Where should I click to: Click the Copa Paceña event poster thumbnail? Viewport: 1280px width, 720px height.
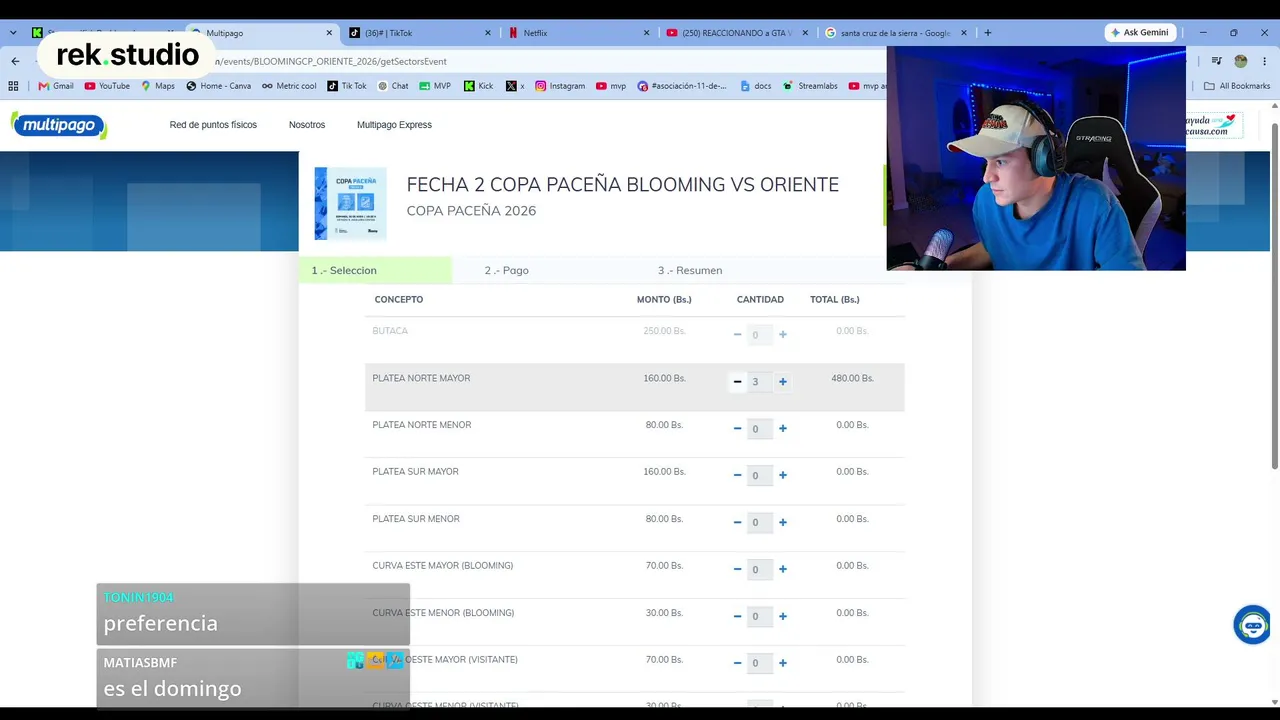350,203
